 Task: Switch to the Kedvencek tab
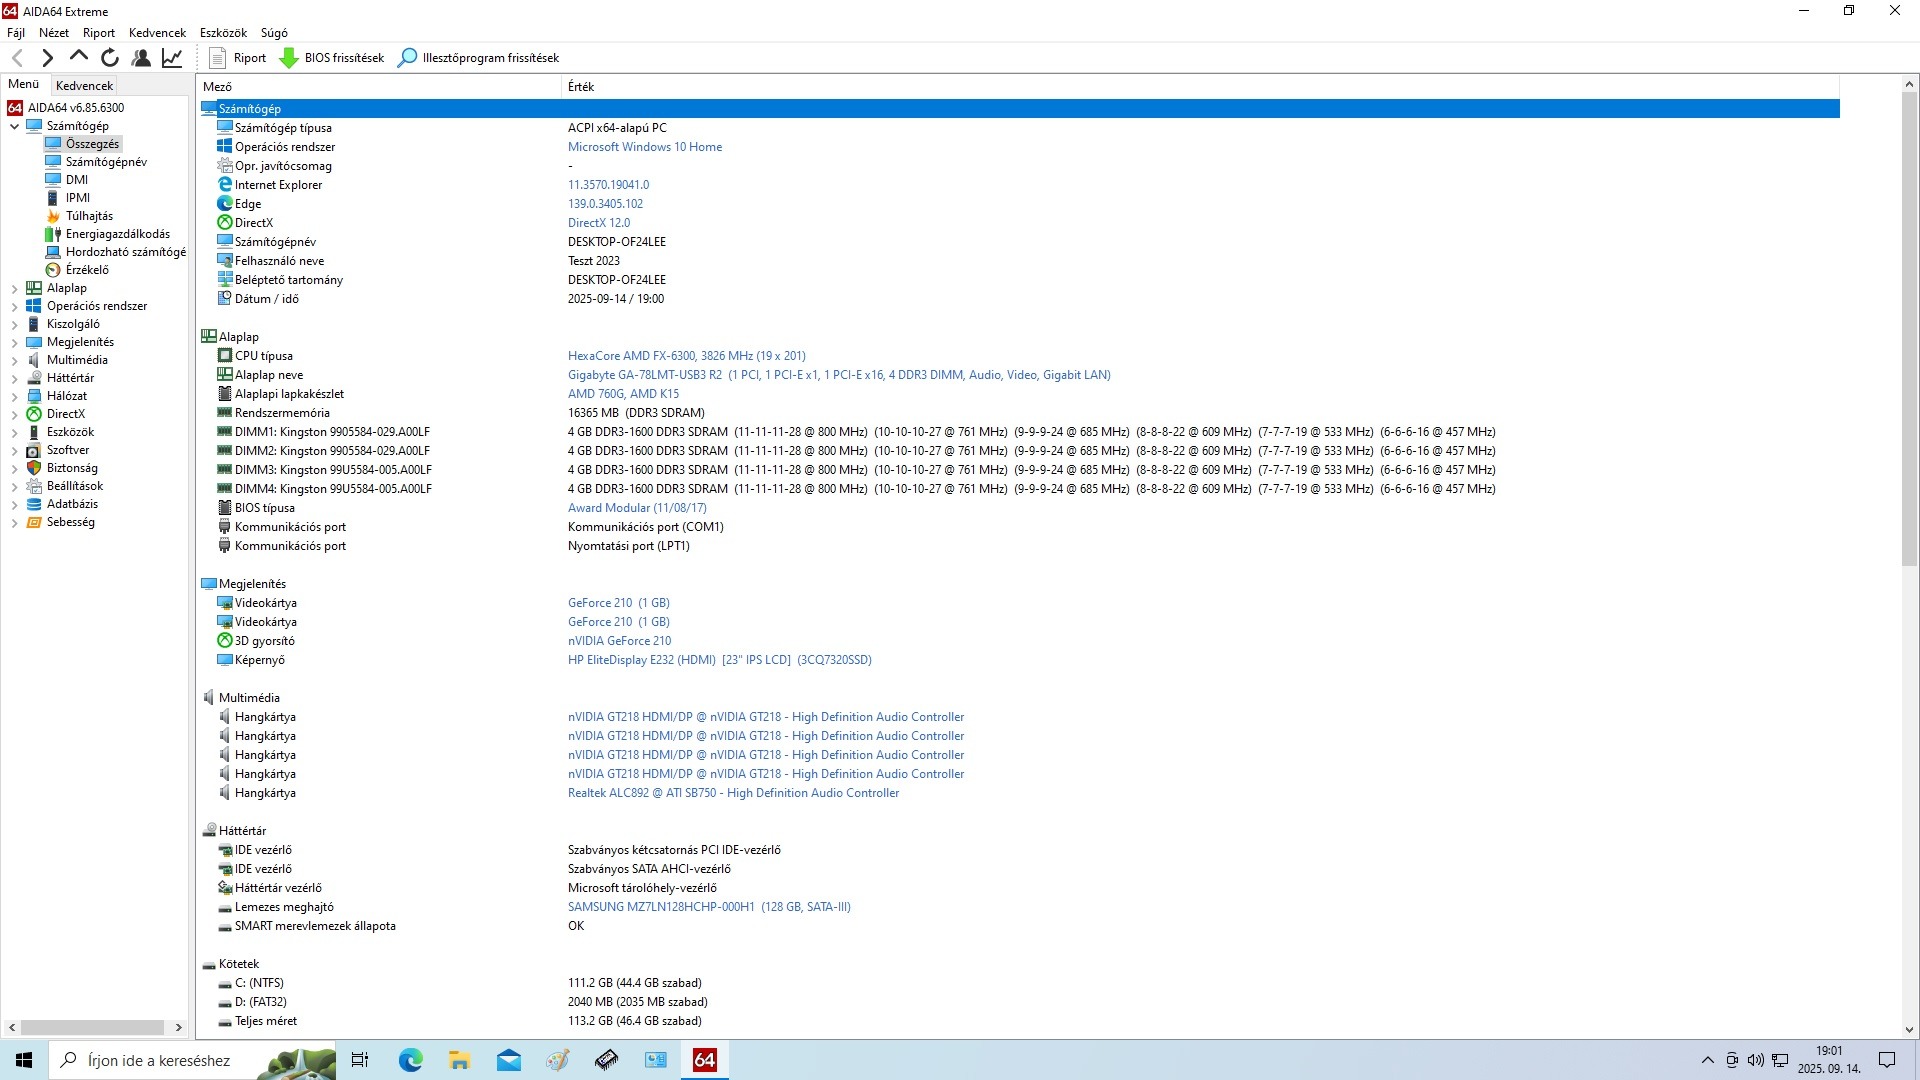click(85, 86)
